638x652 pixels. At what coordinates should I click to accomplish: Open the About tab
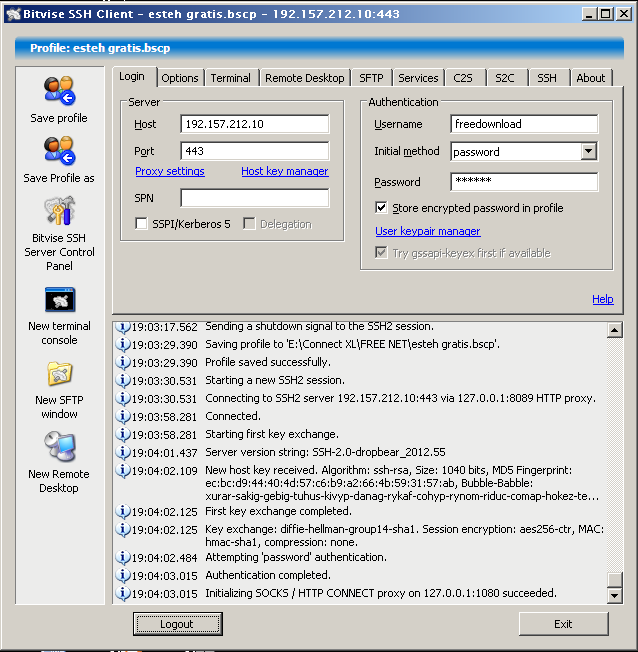coord(591,78)
